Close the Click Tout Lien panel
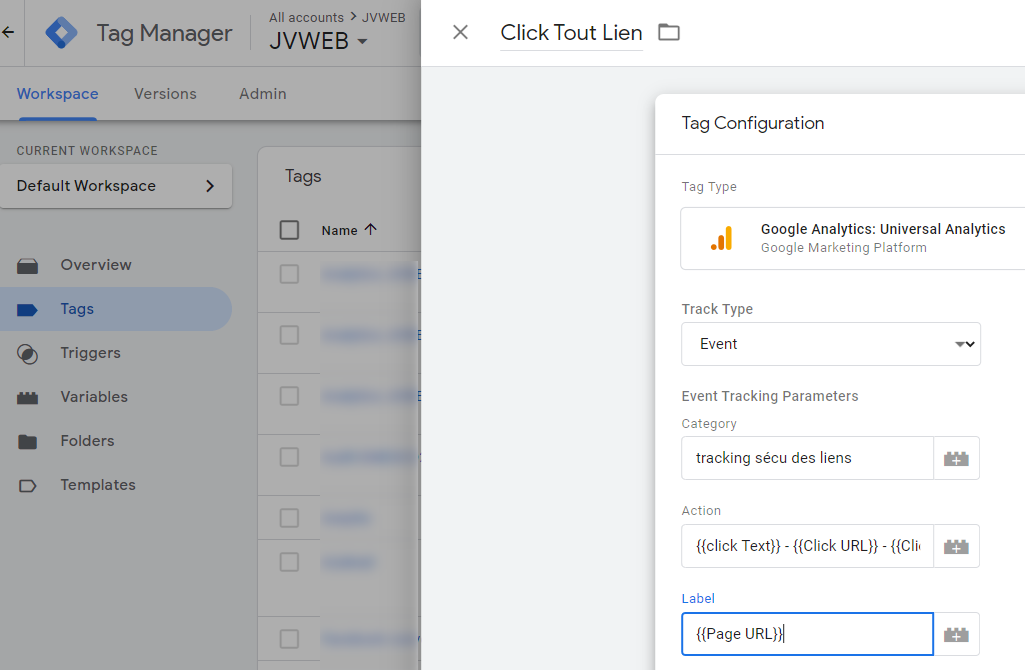 pos(460,32)
